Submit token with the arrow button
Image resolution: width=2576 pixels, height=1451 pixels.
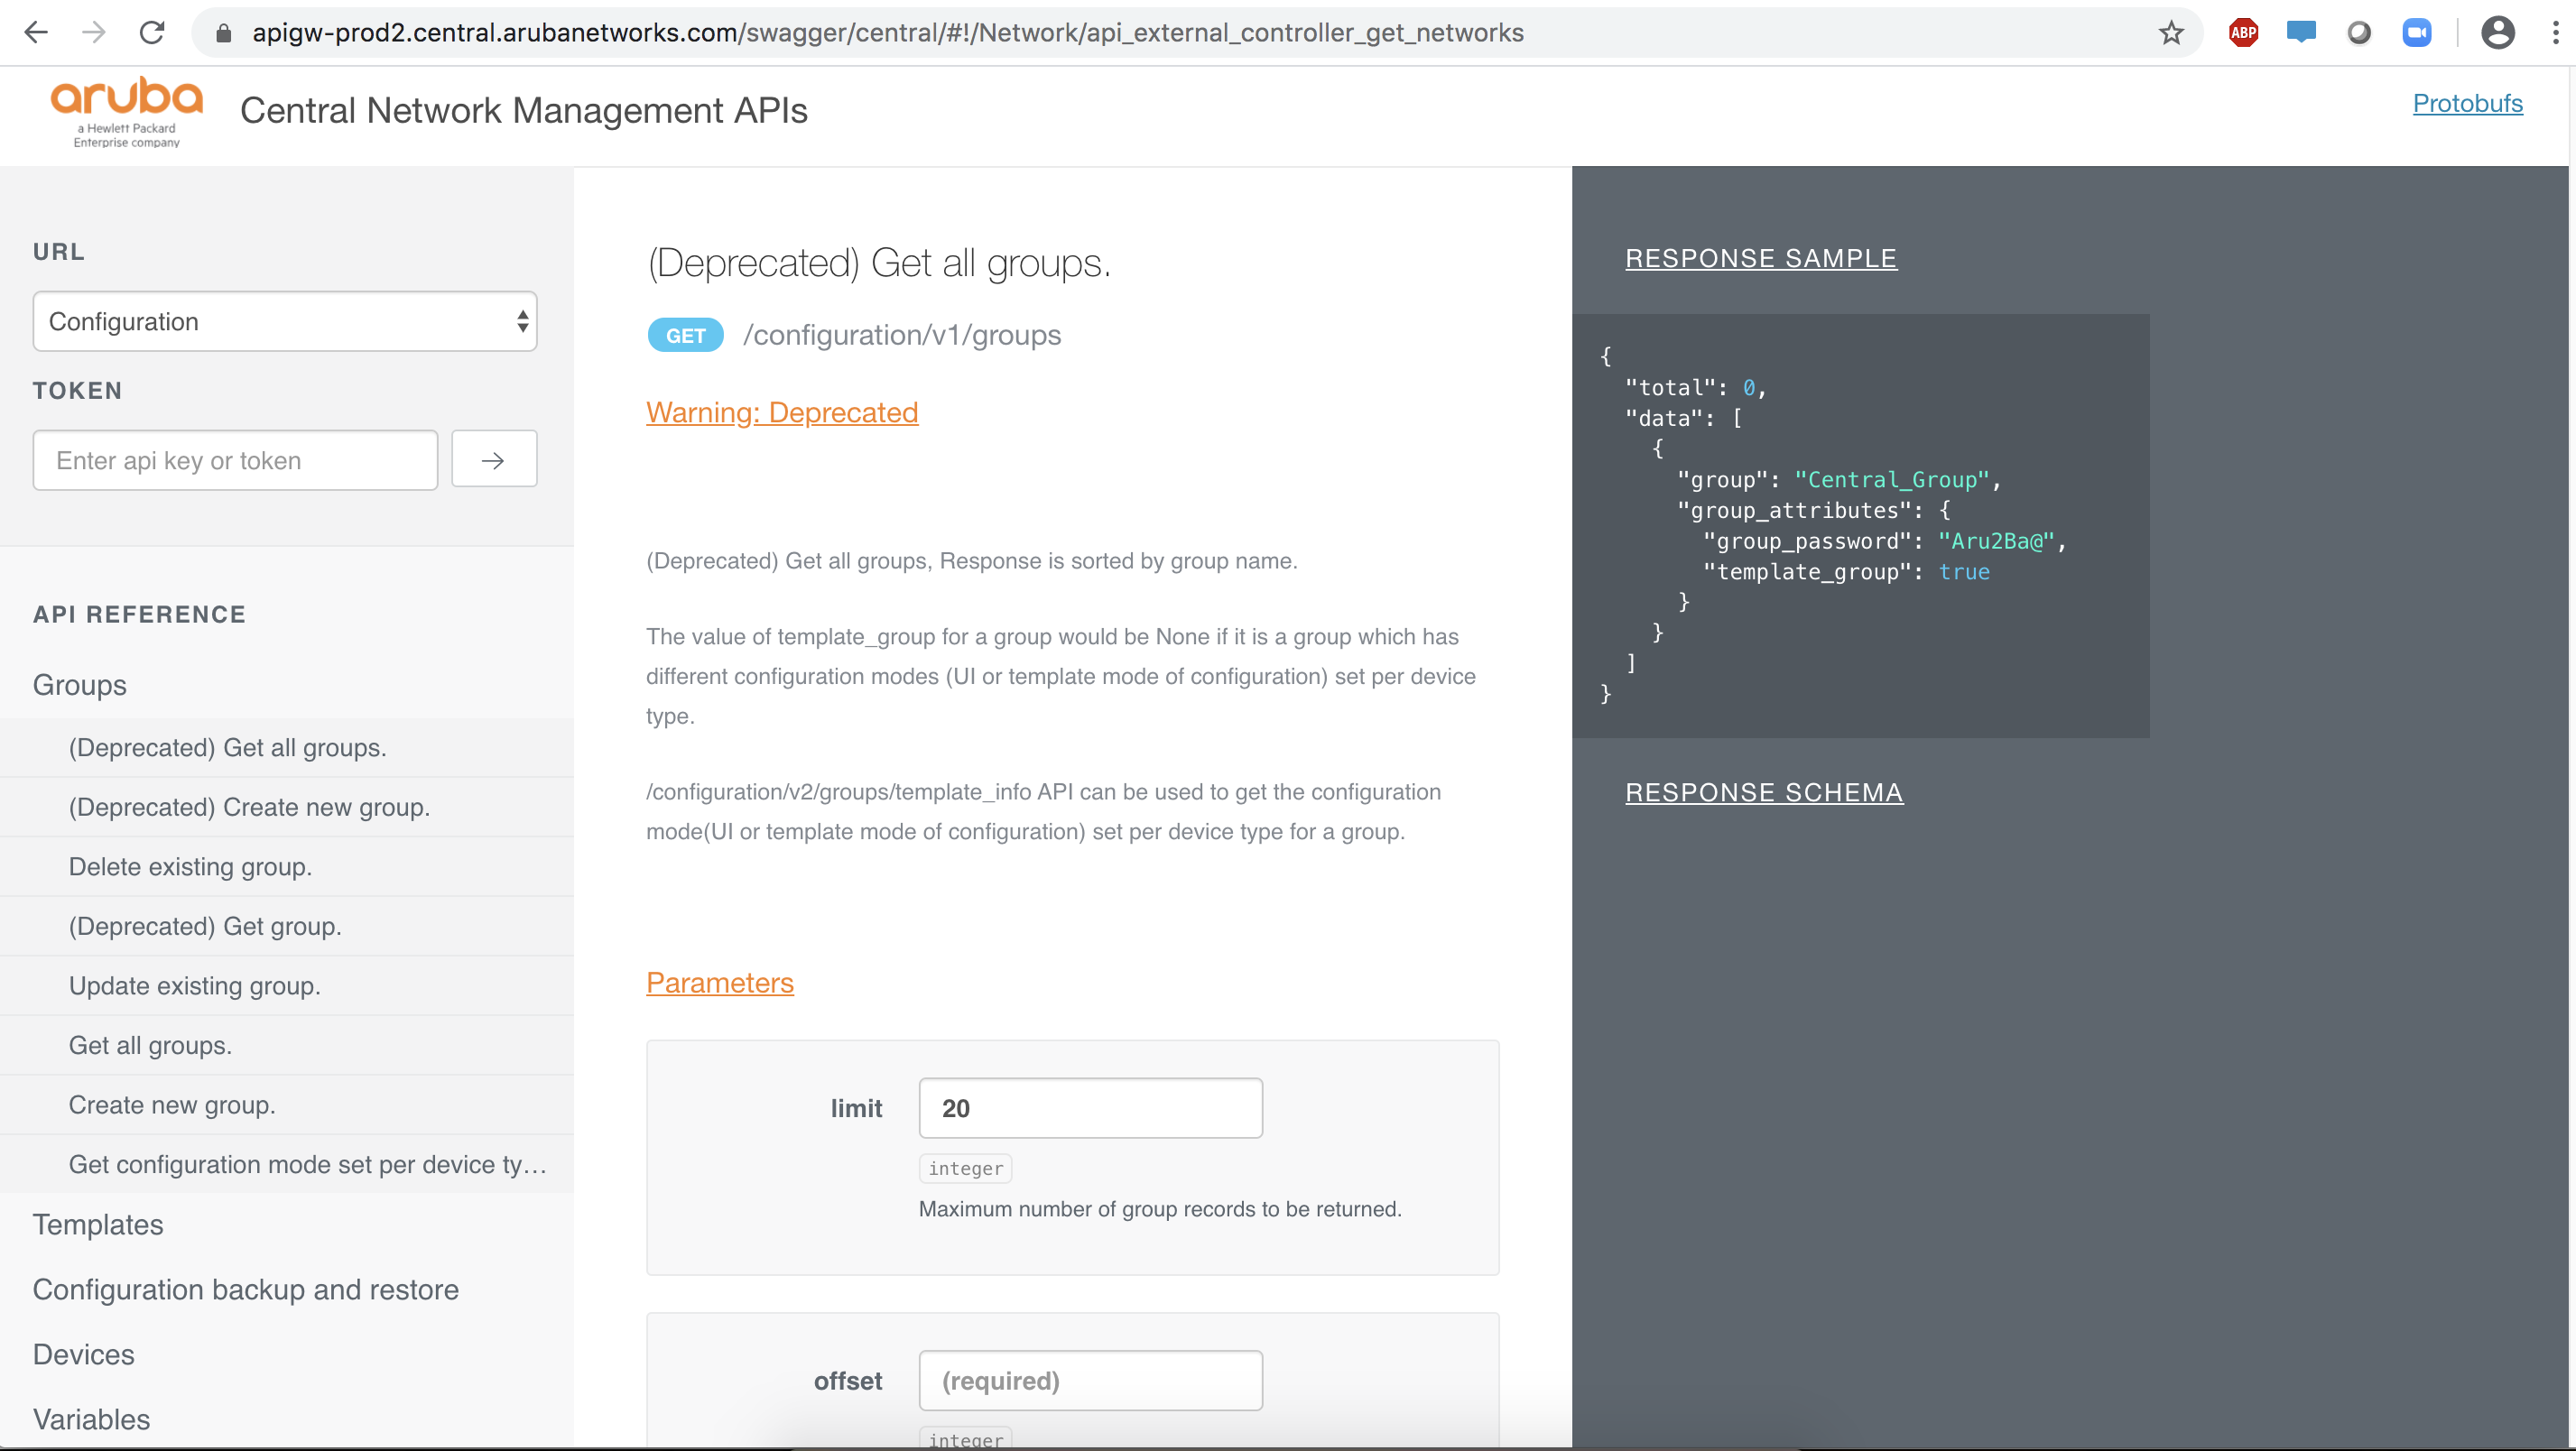click(493, 460)
